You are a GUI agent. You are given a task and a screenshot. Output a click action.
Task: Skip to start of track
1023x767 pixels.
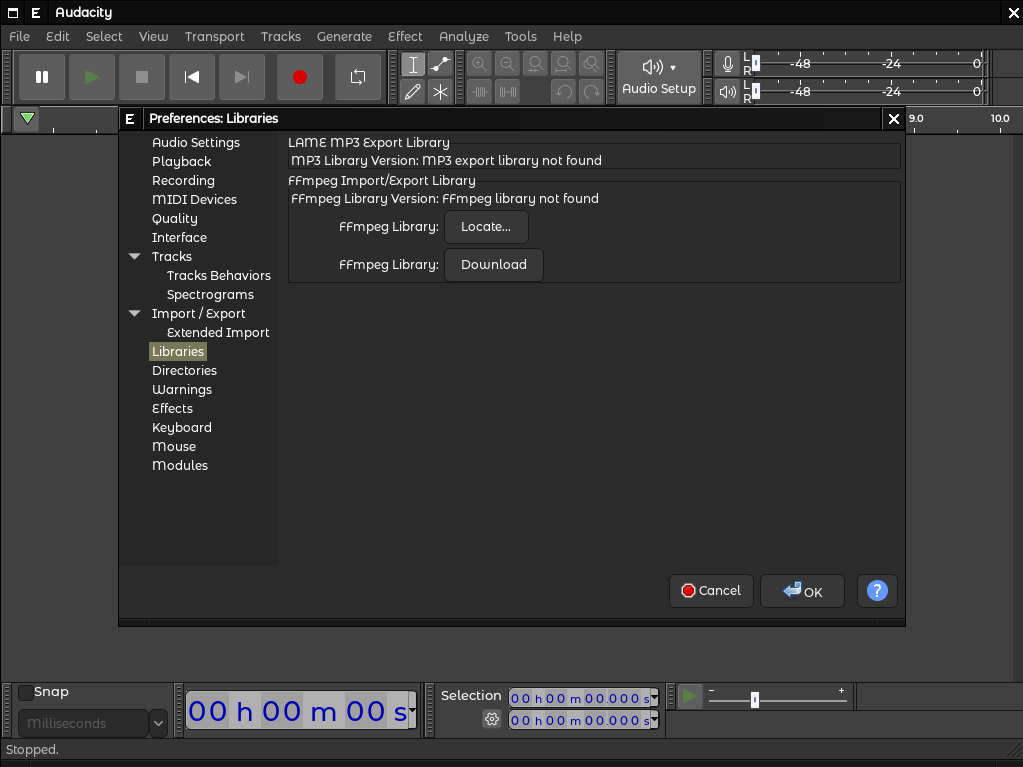(x=192, y=77)
